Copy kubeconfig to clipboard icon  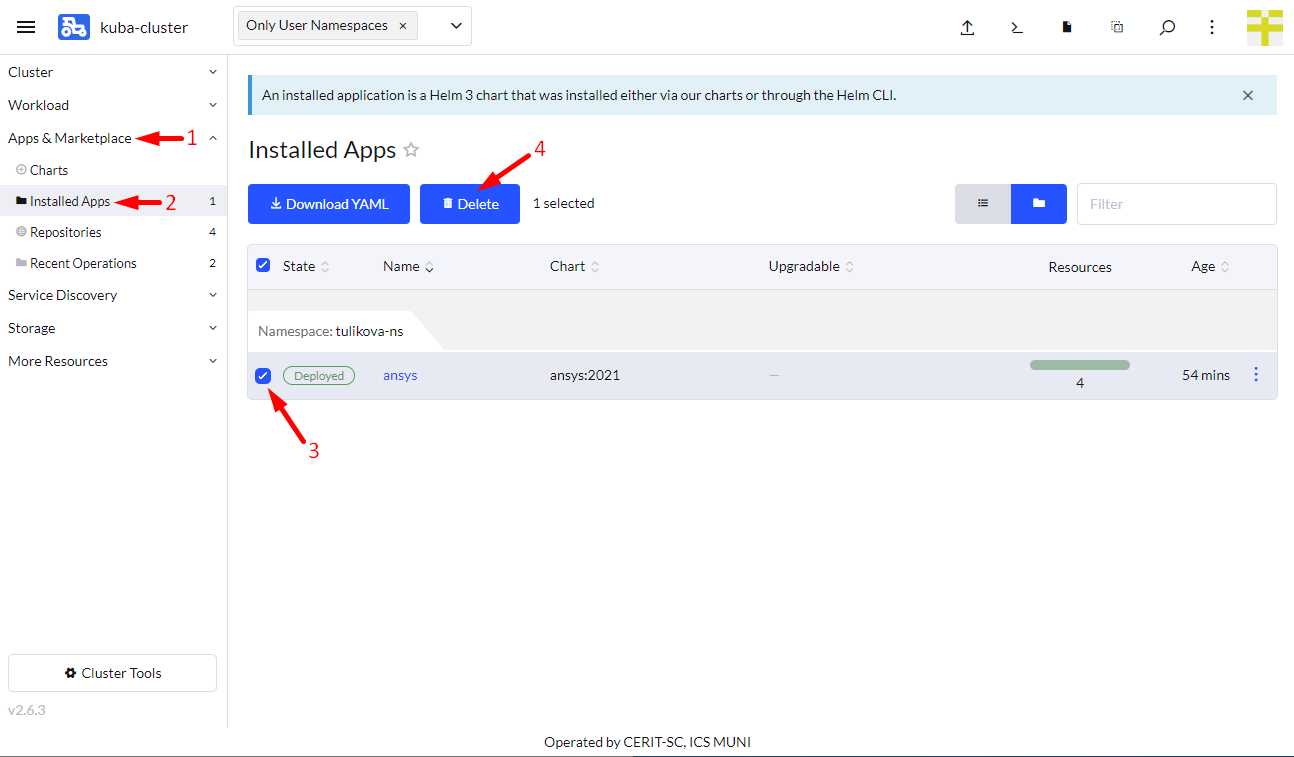click(1117, 27)
